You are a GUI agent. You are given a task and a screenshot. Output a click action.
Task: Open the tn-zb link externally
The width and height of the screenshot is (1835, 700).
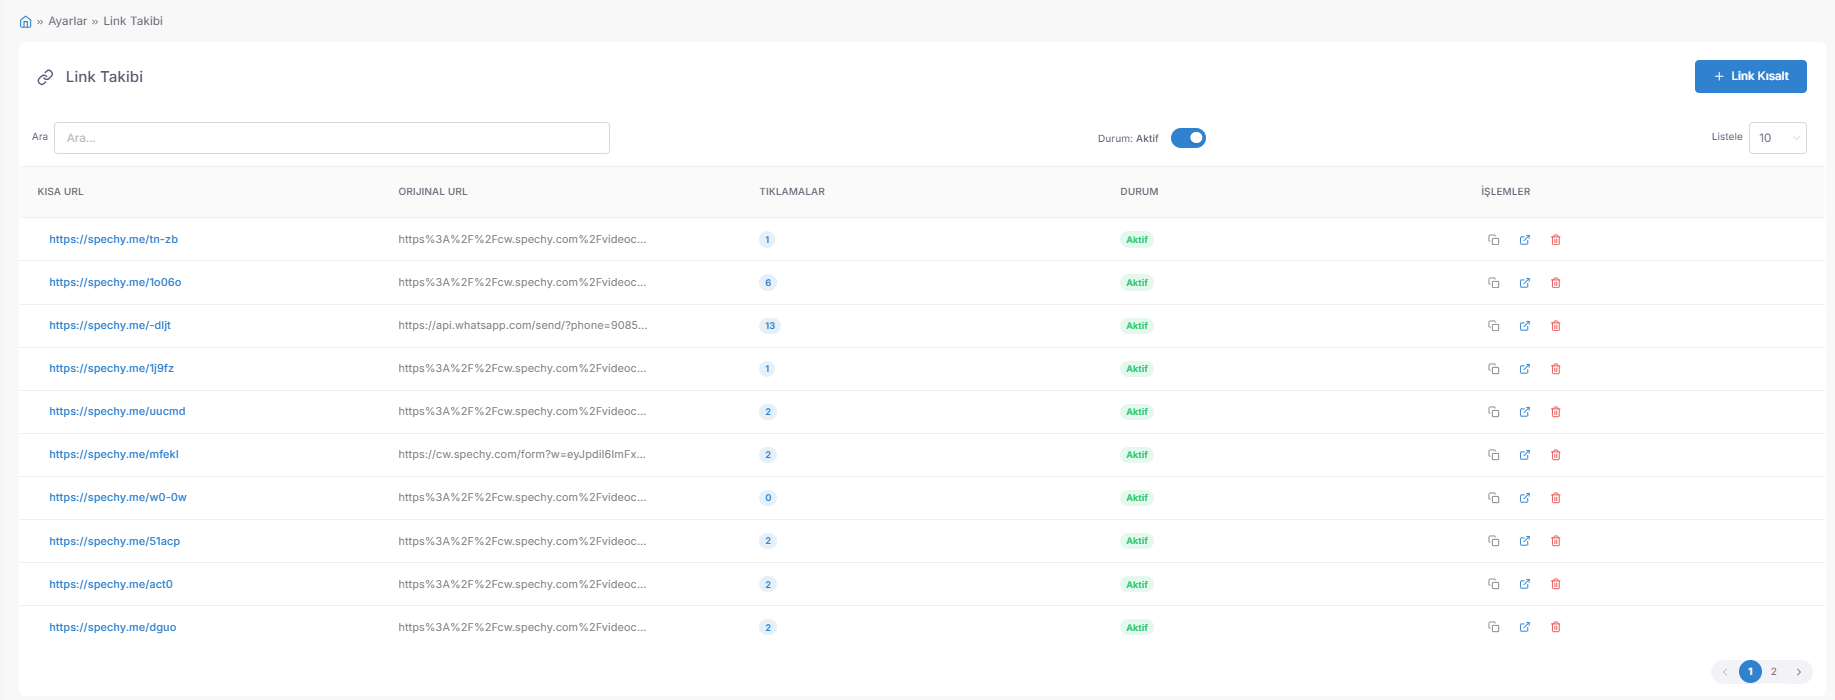1525,240
